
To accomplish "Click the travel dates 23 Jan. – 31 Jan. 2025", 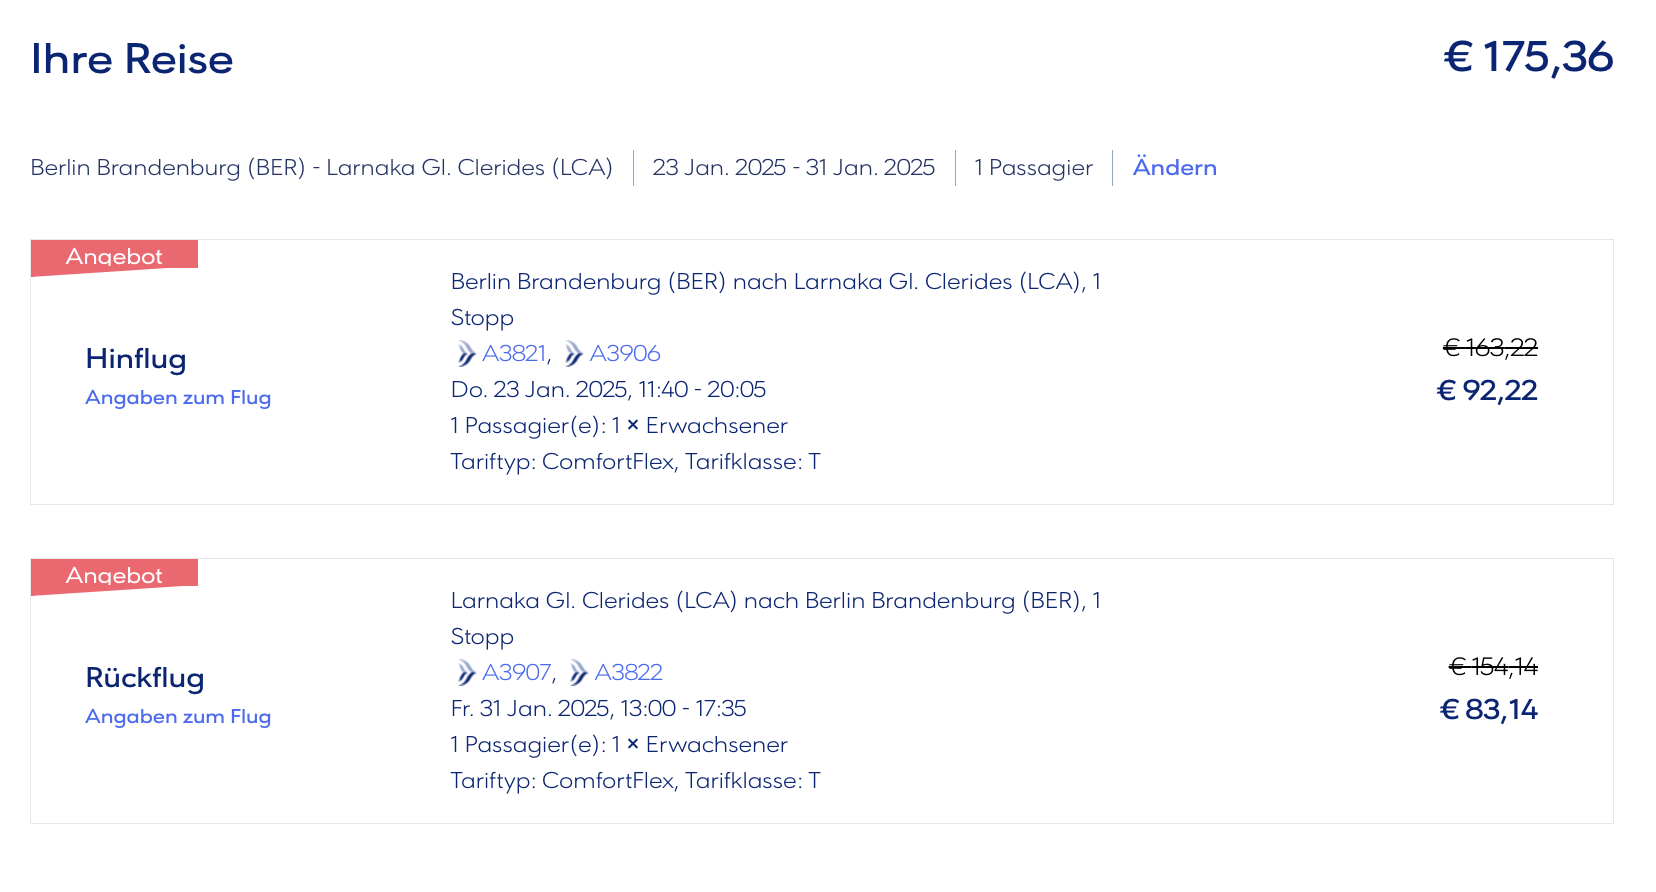I will click(793, 168).
